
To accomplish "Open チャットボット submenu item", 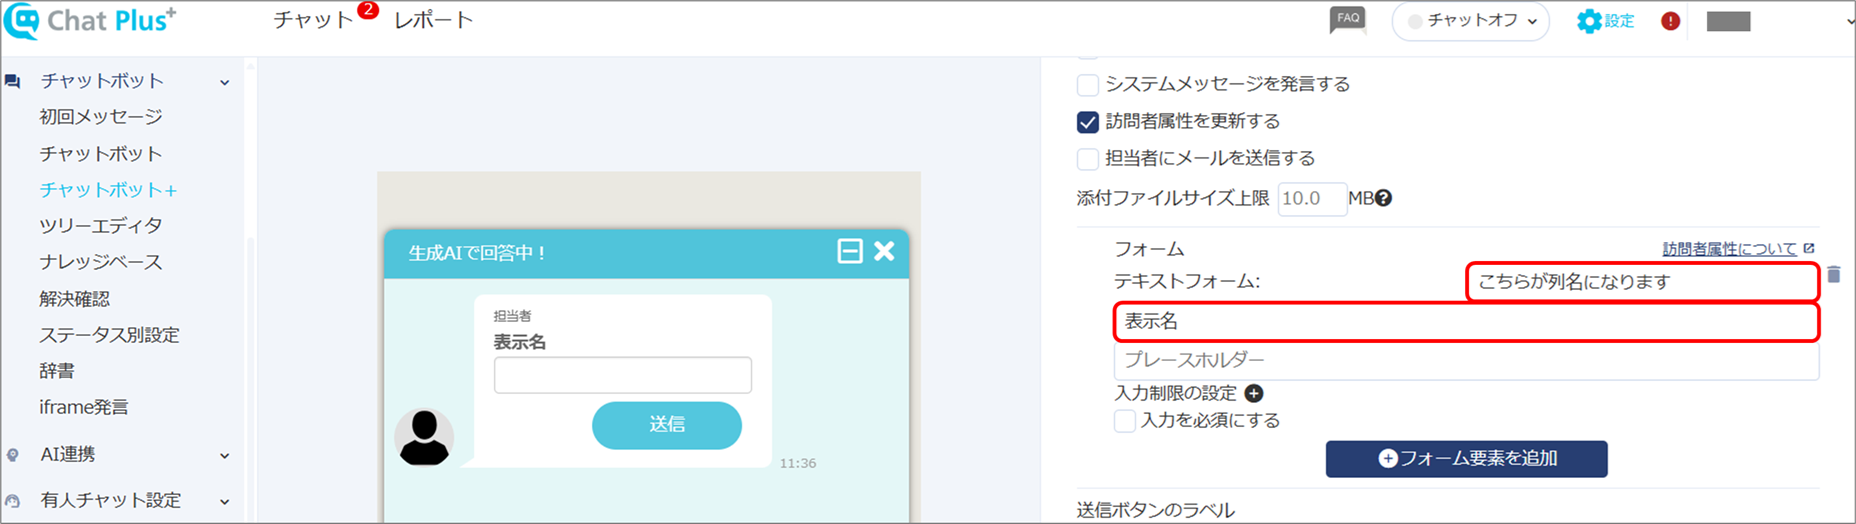I will [x=101, y=154].
